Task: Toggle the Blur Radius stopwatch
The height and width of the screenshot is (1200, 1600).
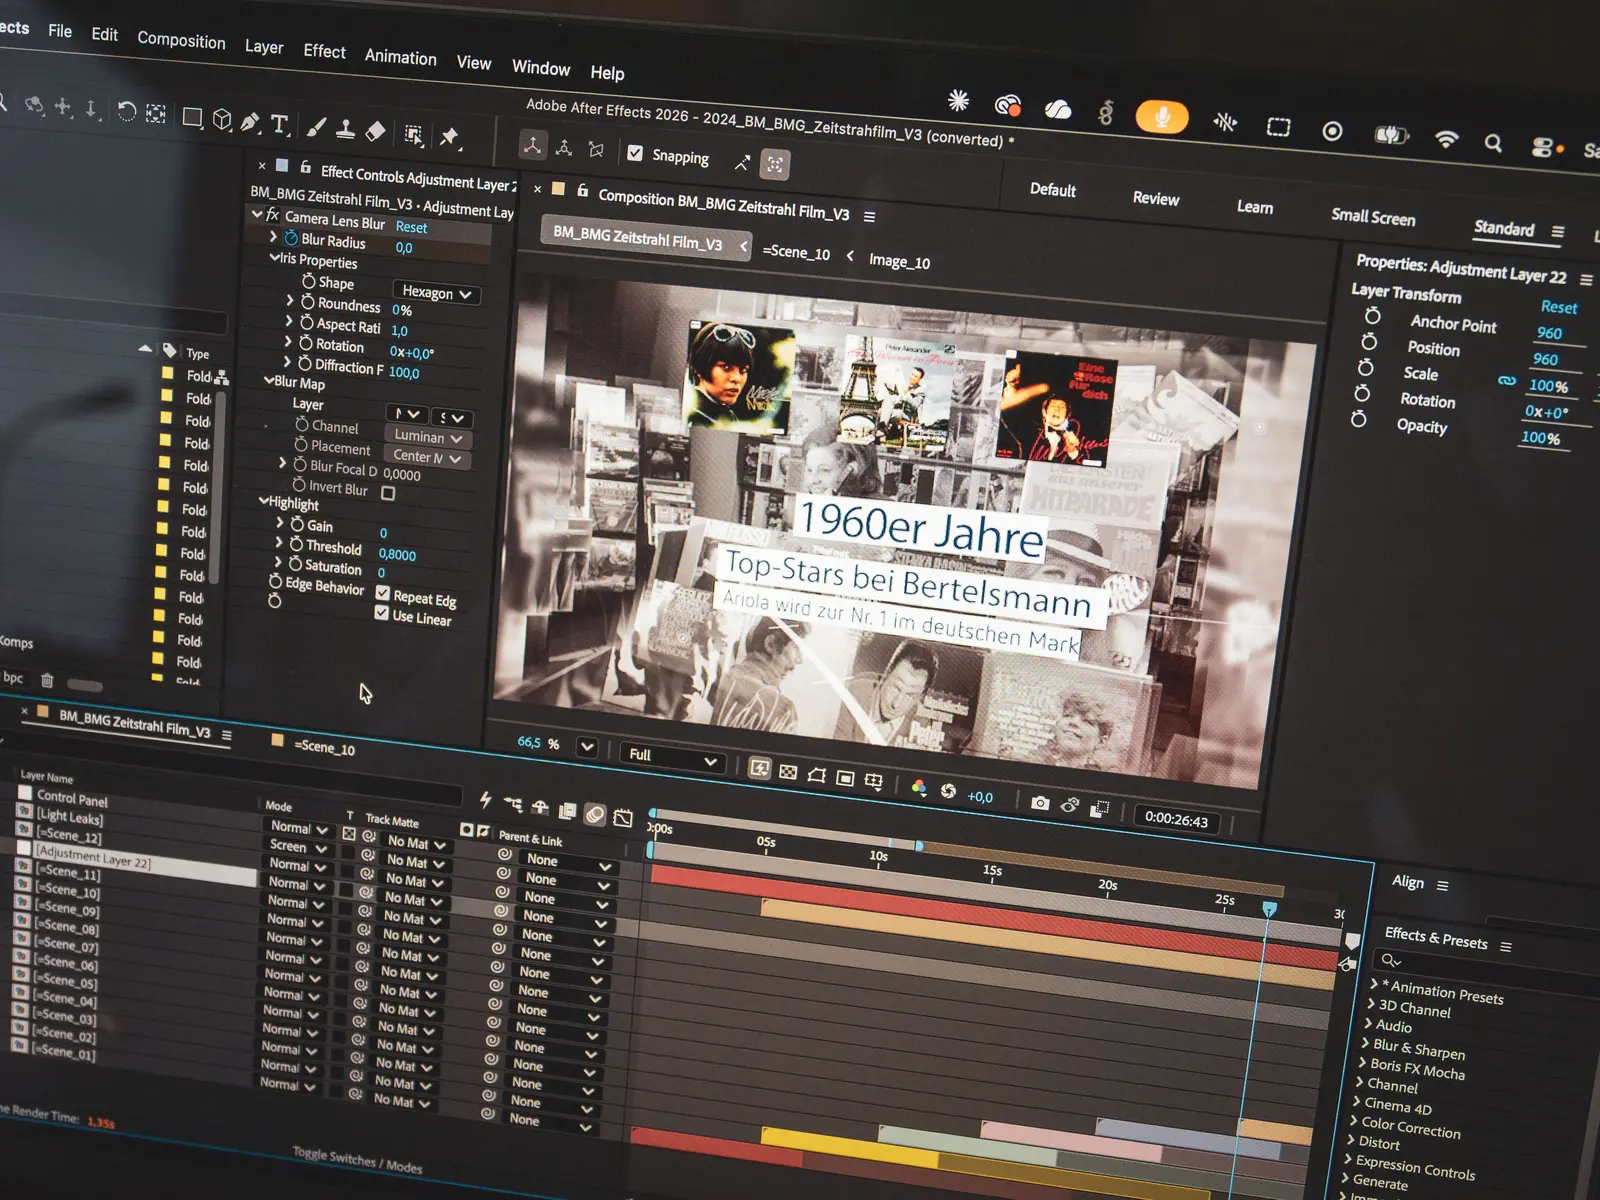Action: click(291, 238)
